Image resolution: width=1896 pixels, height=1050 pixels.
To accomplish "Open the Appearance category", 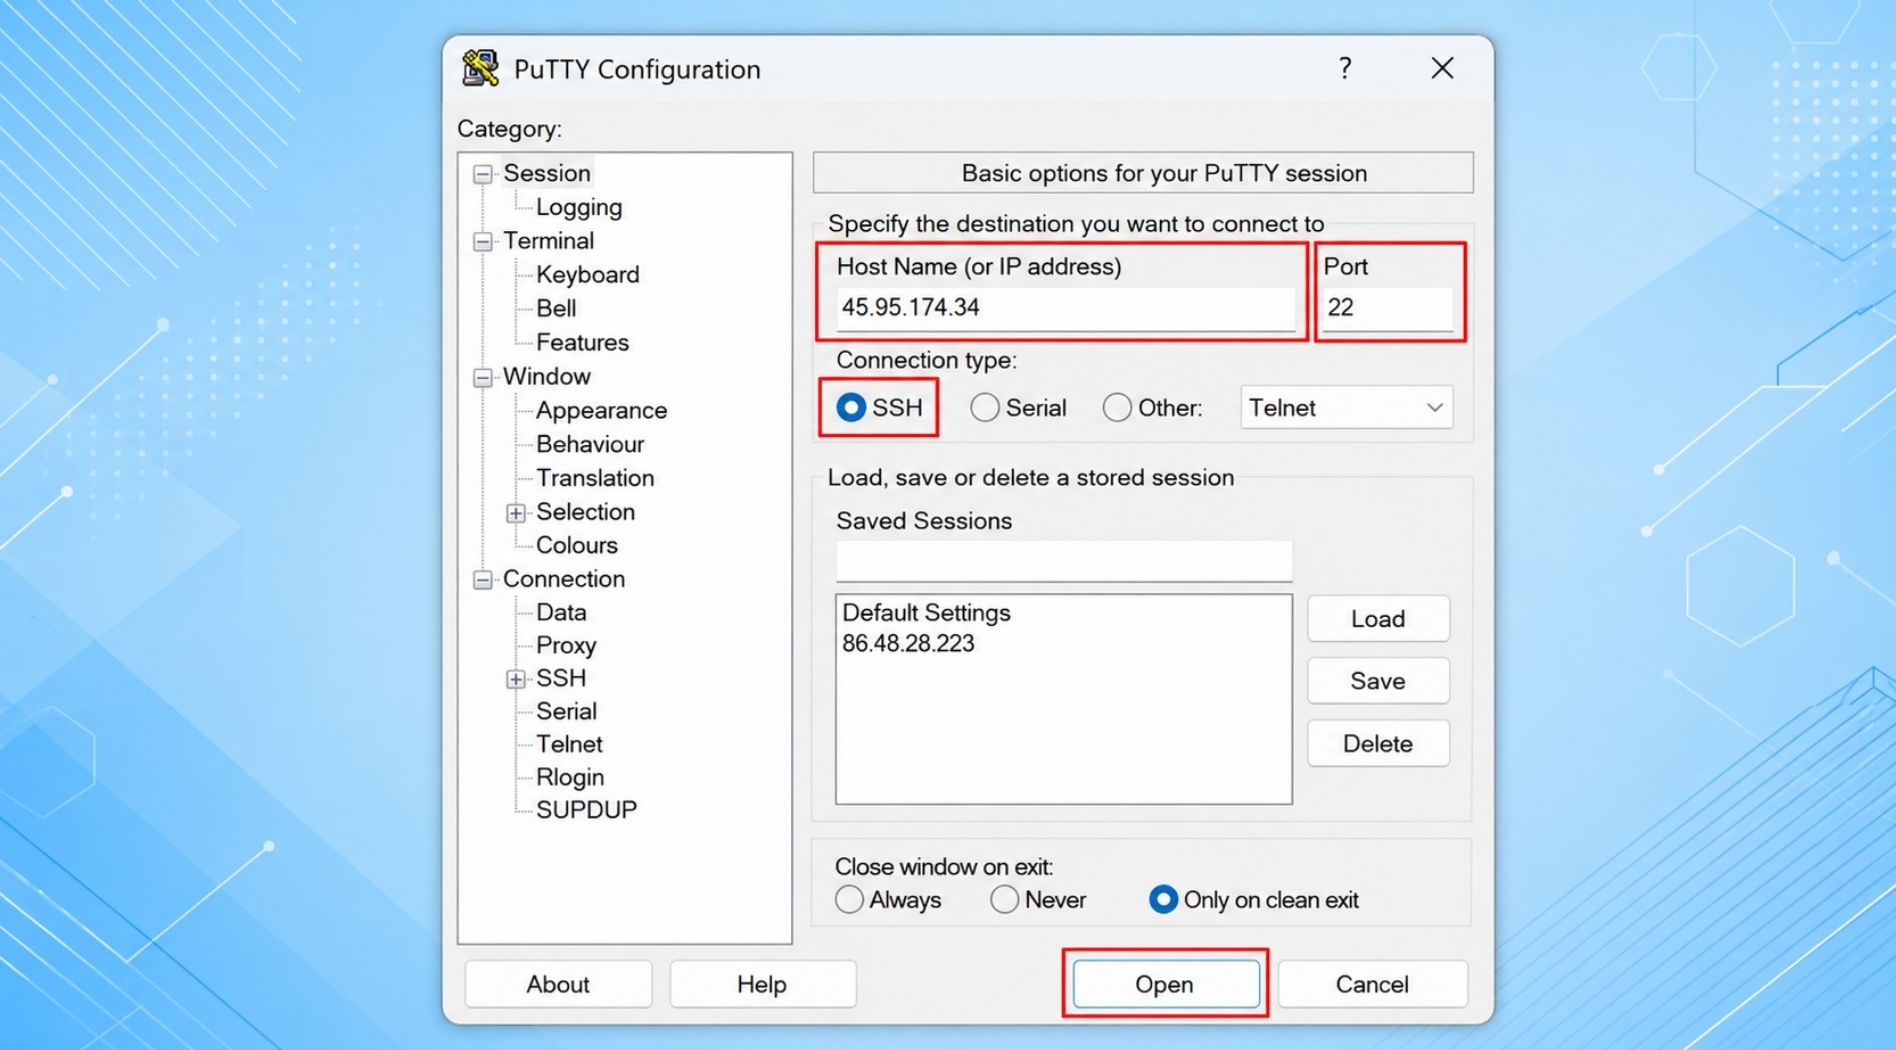I will [x=601, y=410].
